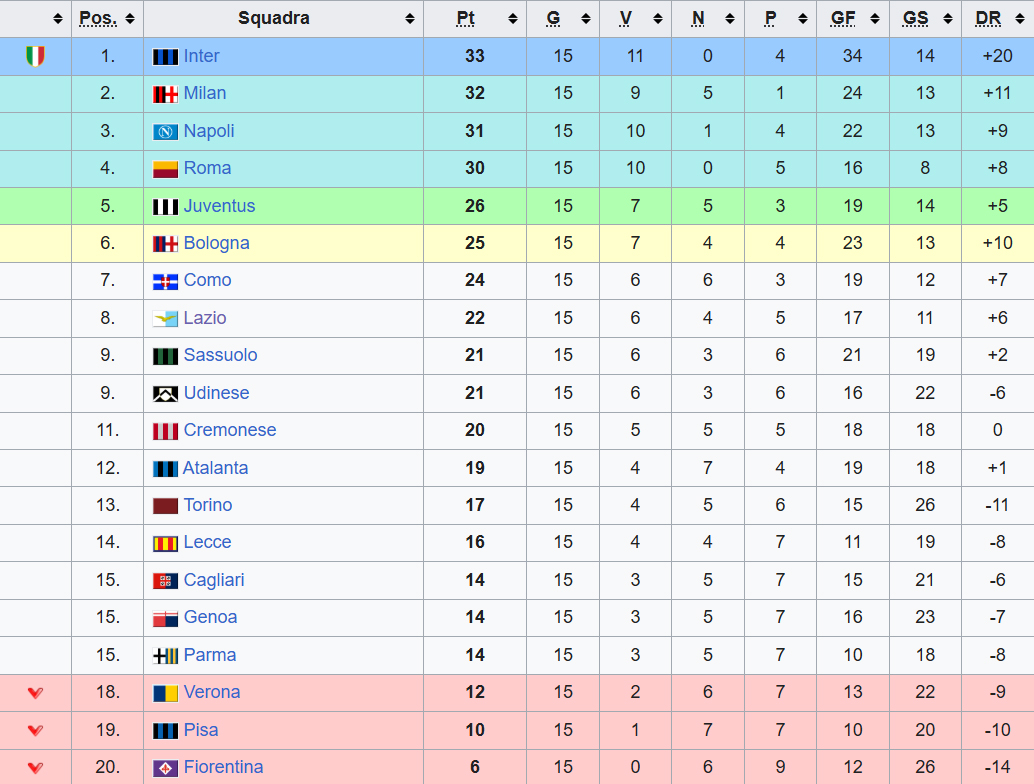Click the Parma club flag icon
Viewport: 1034px width, 784px height.
coord(165,656)
